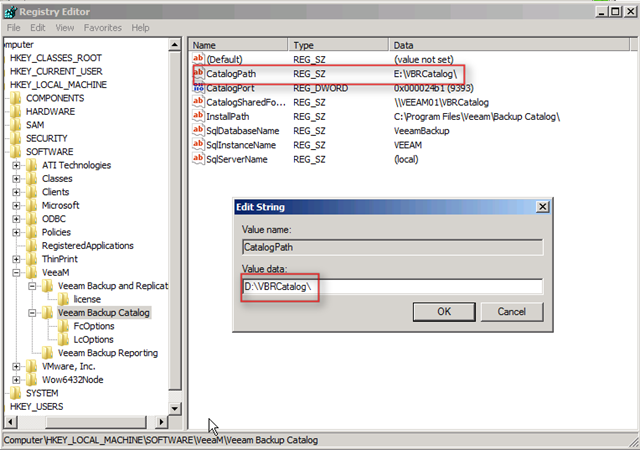Expand the Microsoft registry key

[x=17, y=205]
